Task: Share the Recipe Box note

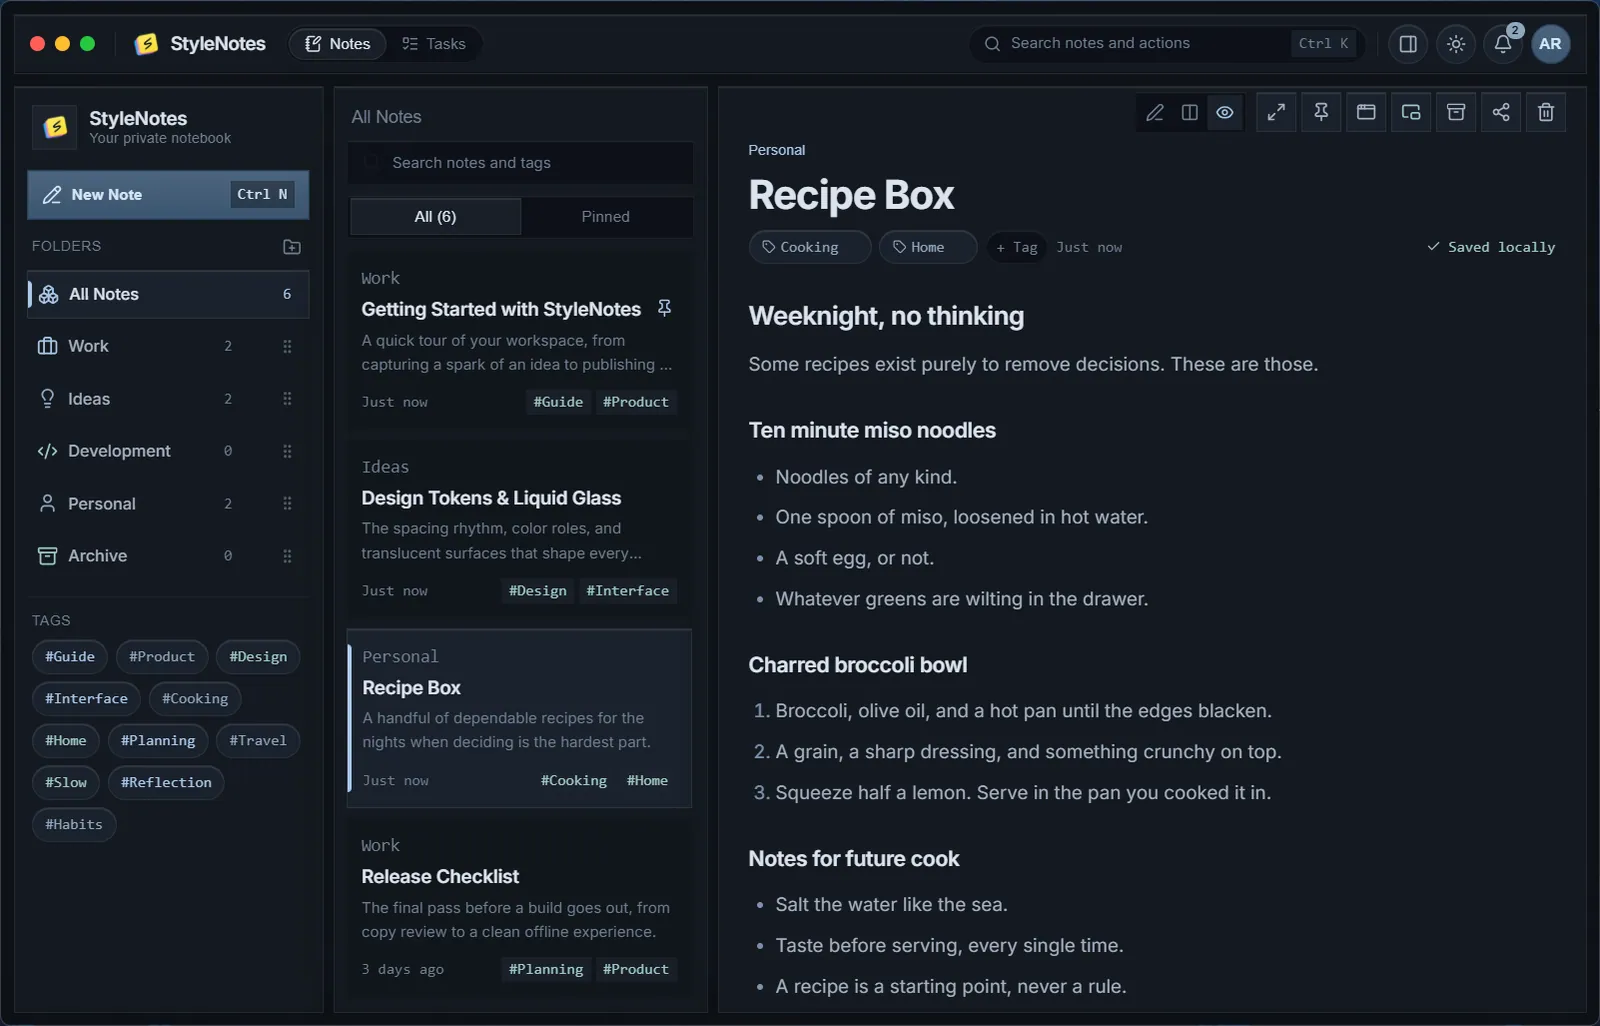Action: coord(1501,112)
